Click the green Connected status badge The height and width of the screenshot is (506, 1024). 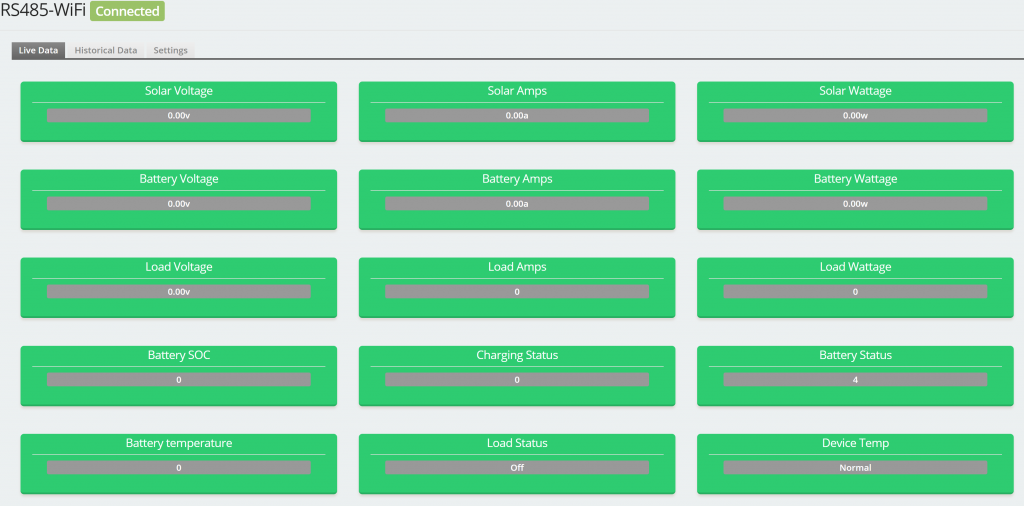click(127, 12)
